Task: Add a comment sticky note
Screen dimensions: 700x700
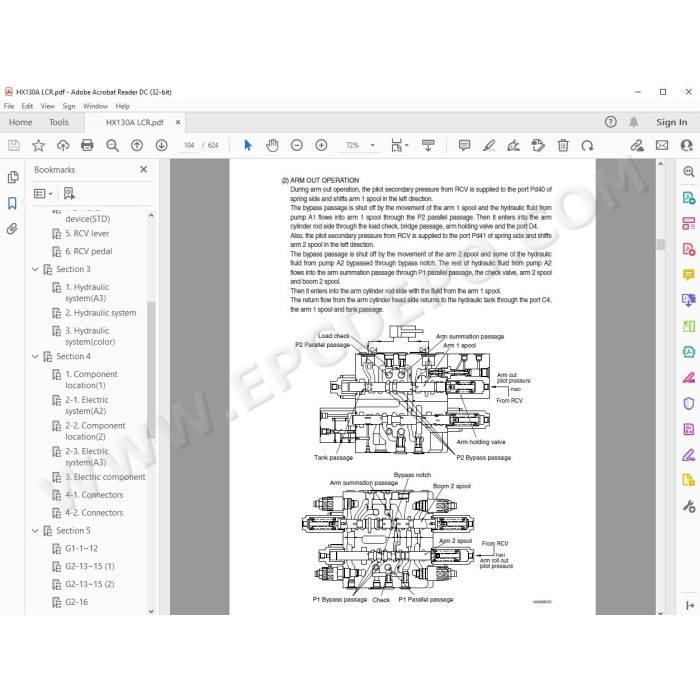Action: coord(464,145)
